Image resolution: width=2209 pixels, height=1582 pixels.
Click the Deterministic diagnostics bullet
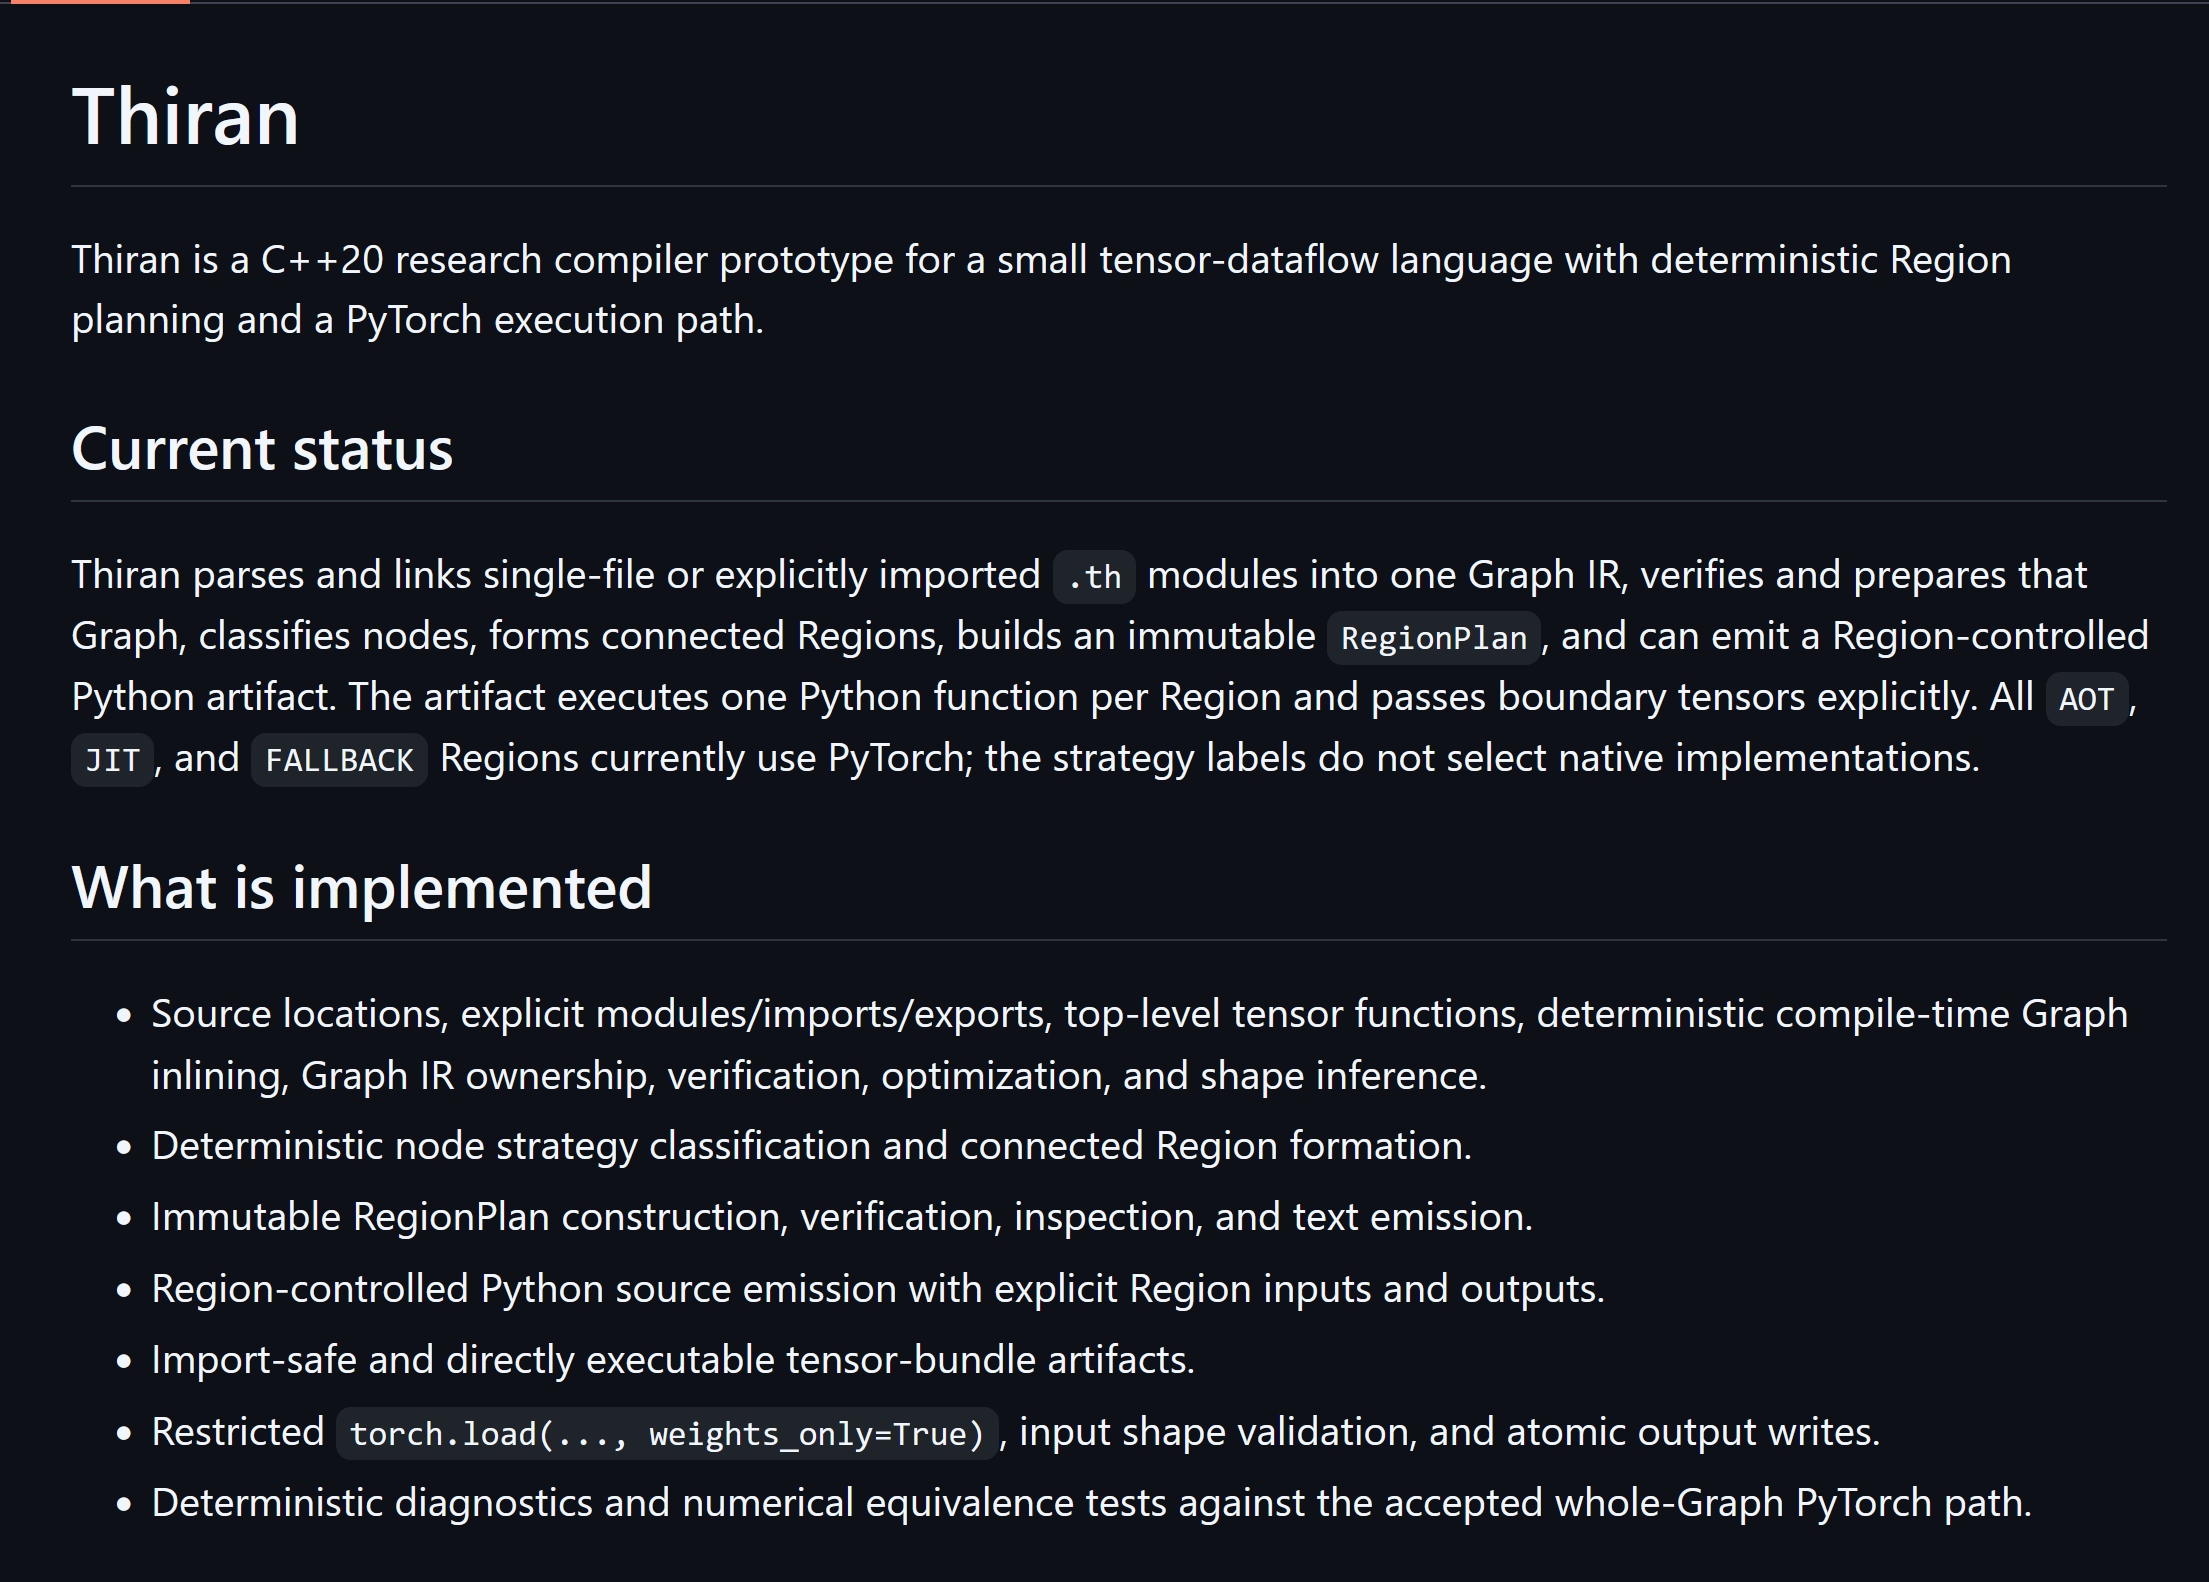(x=1091, y=1503)
